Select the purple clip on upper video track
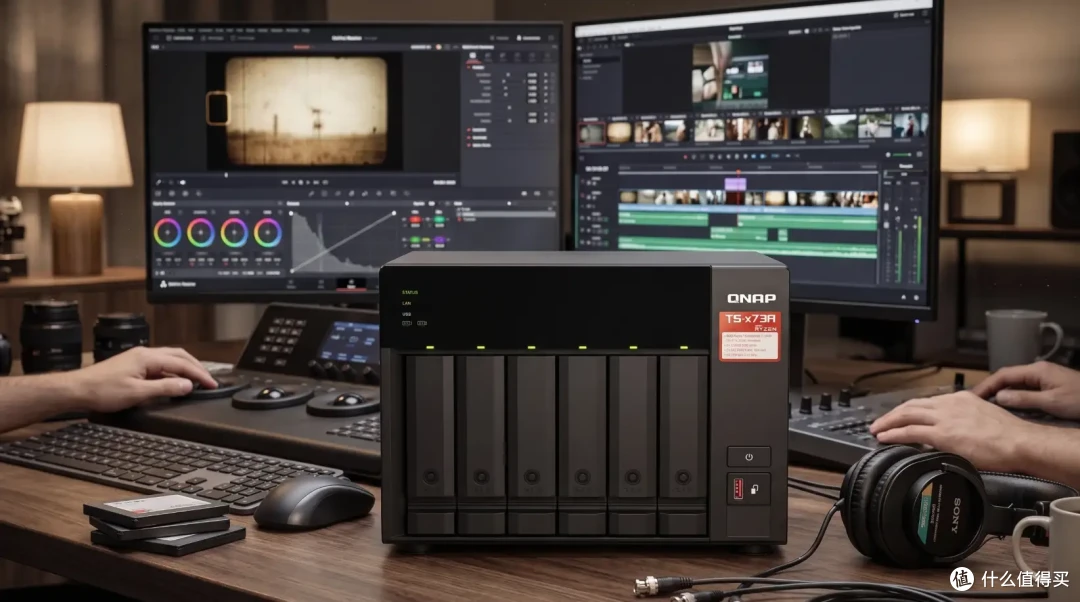The image size is (1080, 602). [735, 184]
